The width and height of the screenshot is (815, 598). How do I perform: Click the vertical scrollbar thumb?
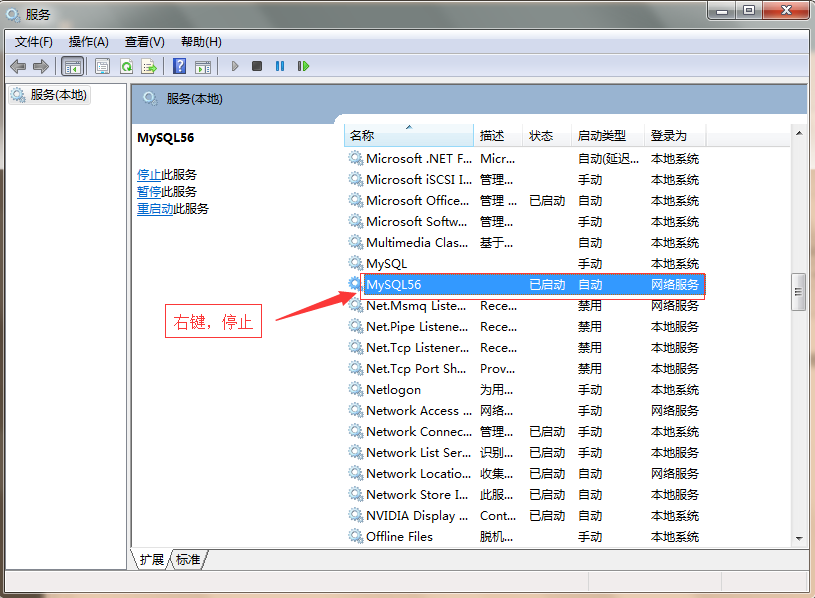click(798, 291)
